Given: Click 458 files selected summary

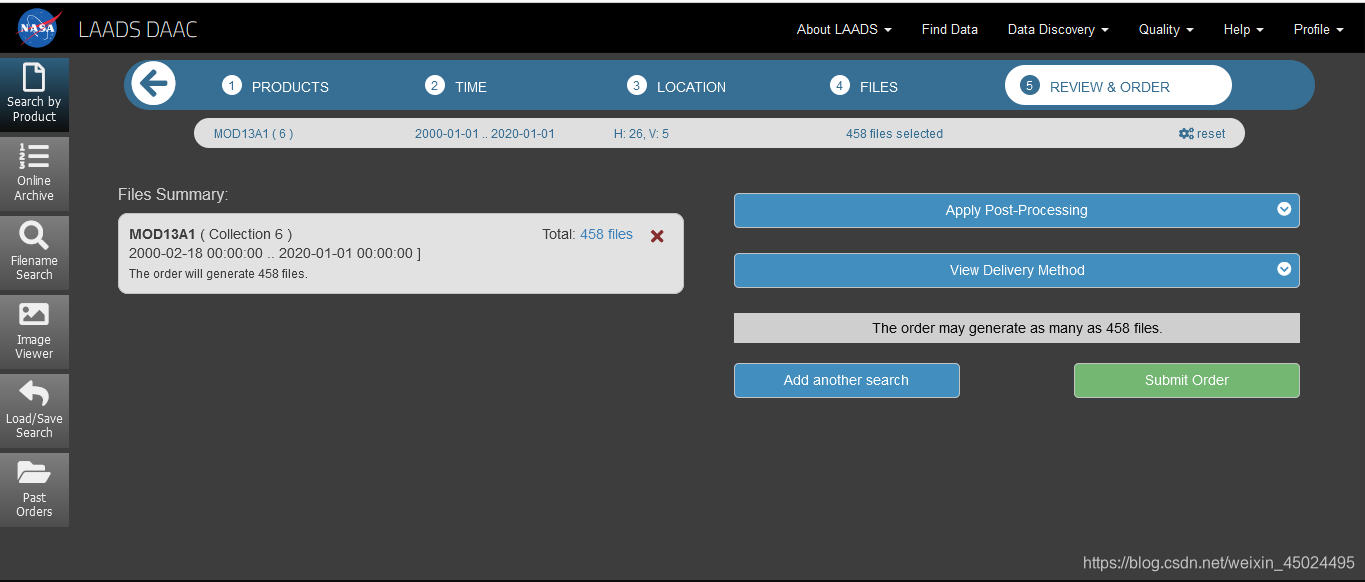Looking at the screenshot, I should click(894, 133).
